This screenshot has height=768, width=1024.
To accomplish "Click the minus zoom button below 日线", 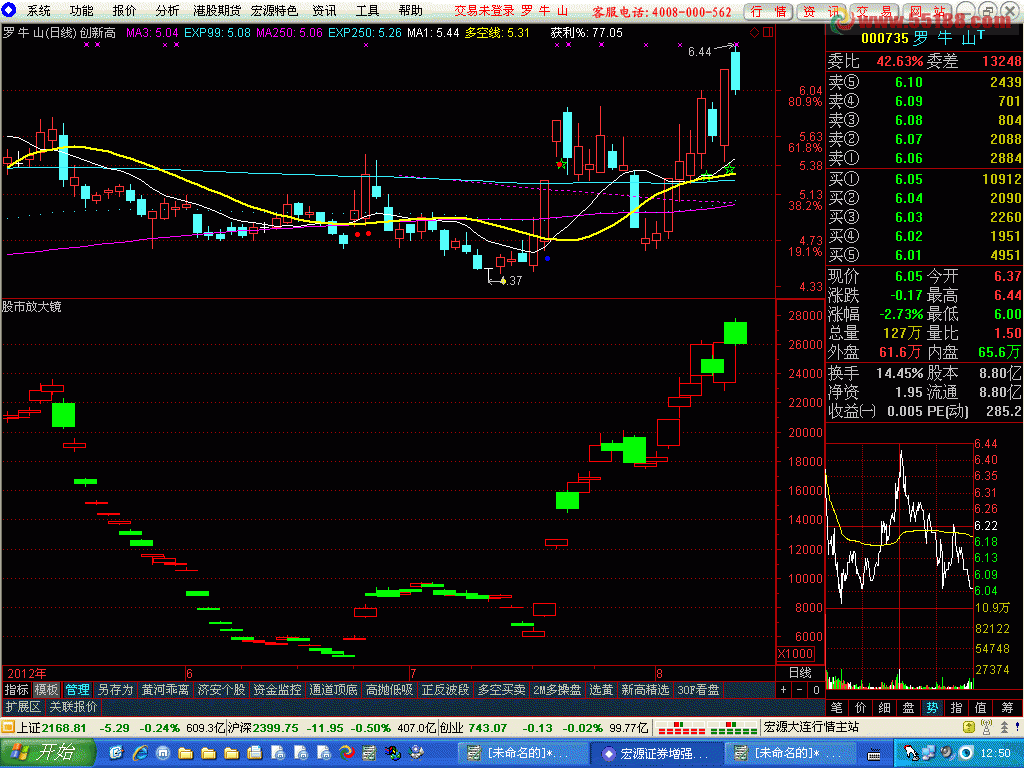I will (800, 690).
